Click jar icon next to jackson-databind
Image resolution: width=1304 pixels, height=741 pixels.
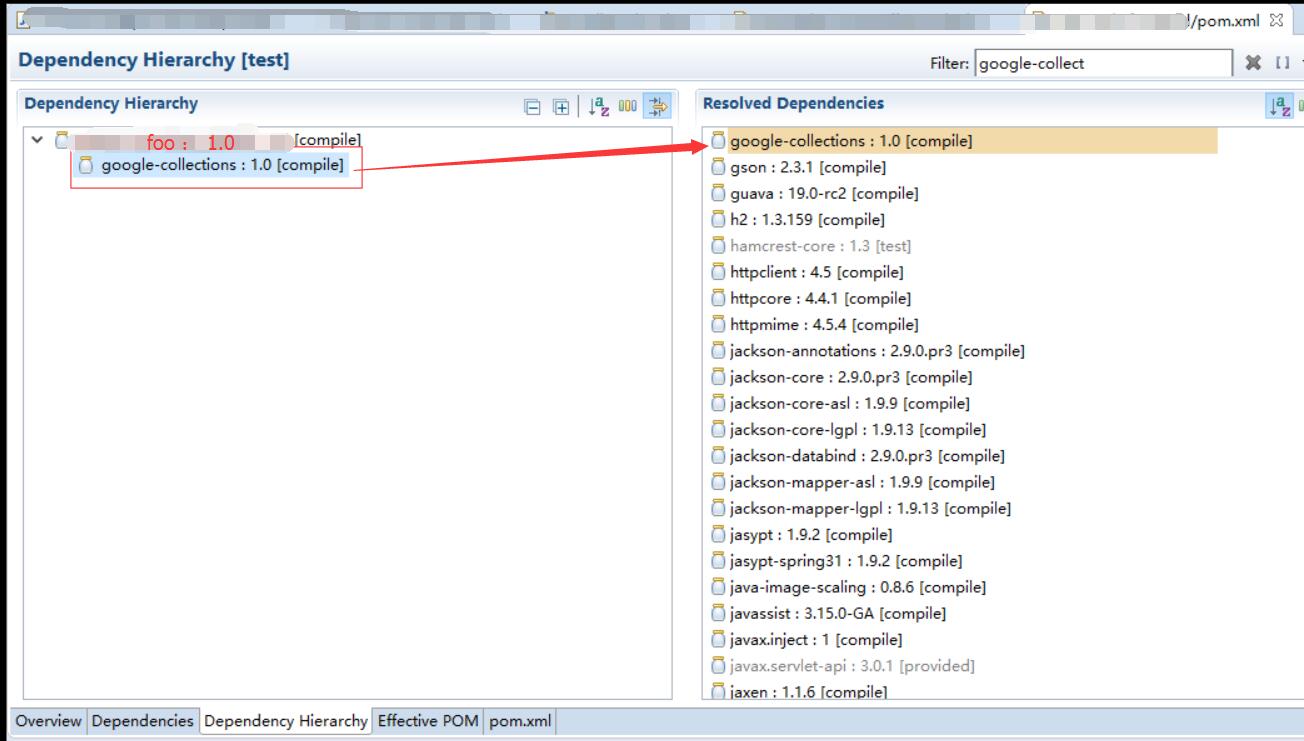click(718, 456)
